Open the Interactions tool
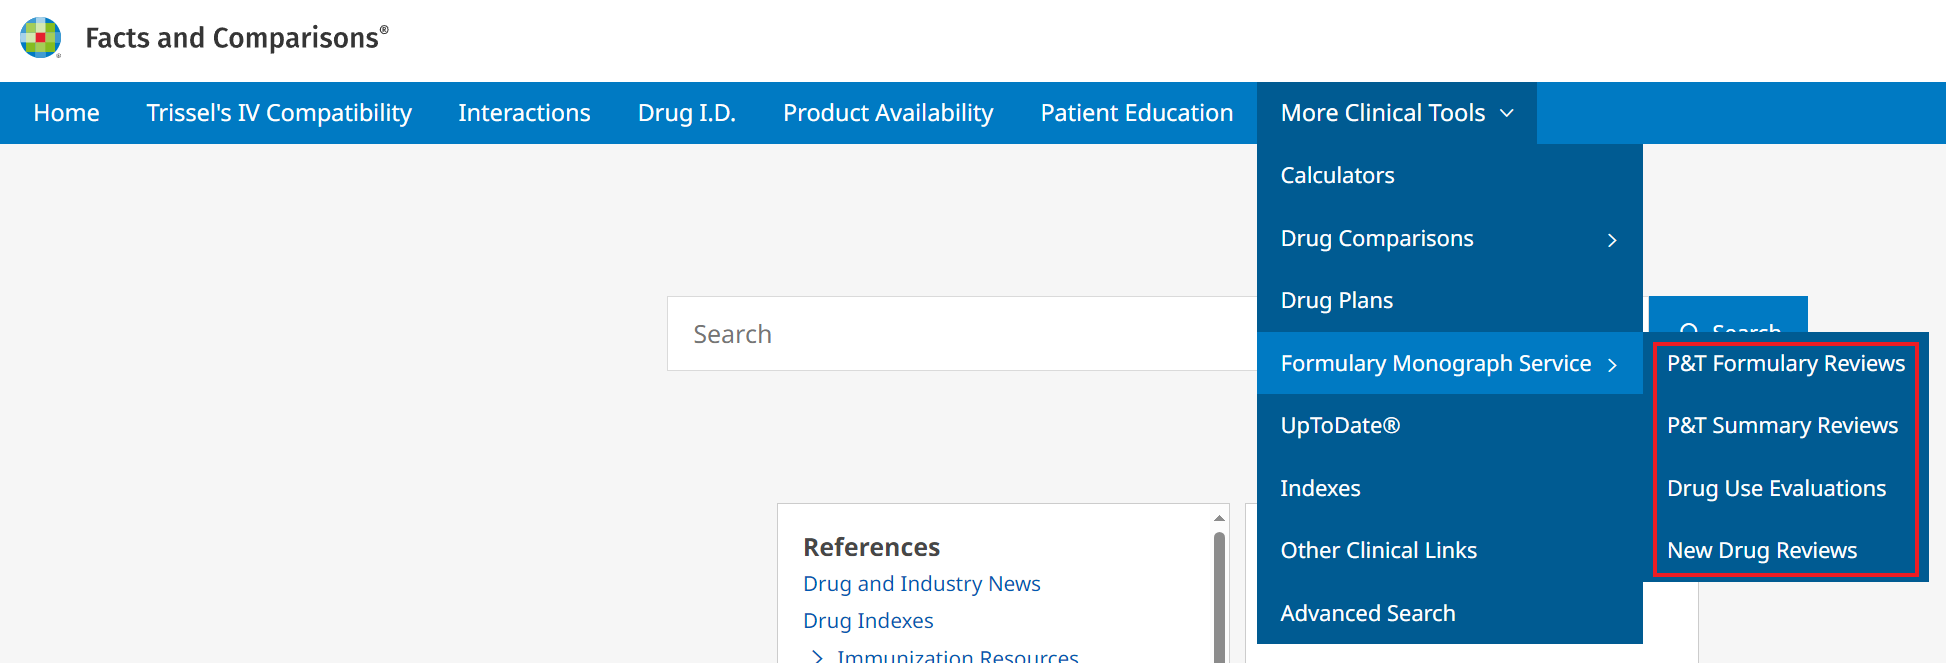 pos(524,113)
